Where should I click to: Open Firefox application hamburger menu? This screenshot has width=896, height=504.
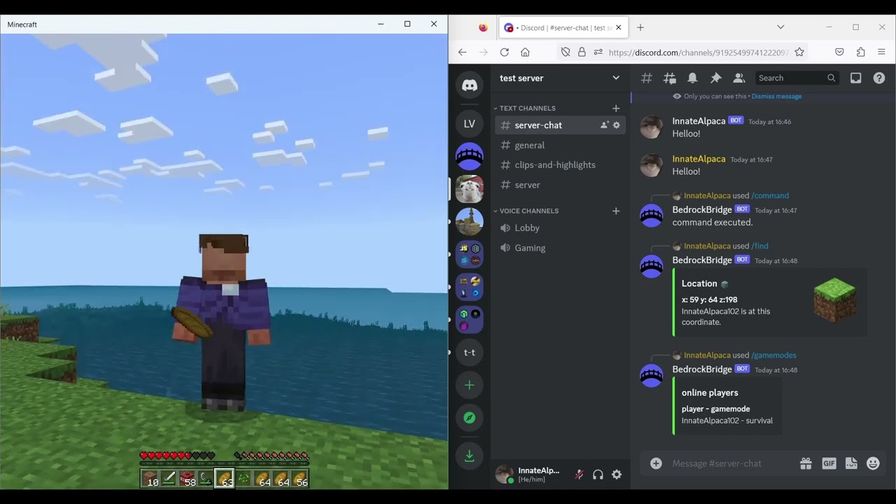tap(882, 52)
